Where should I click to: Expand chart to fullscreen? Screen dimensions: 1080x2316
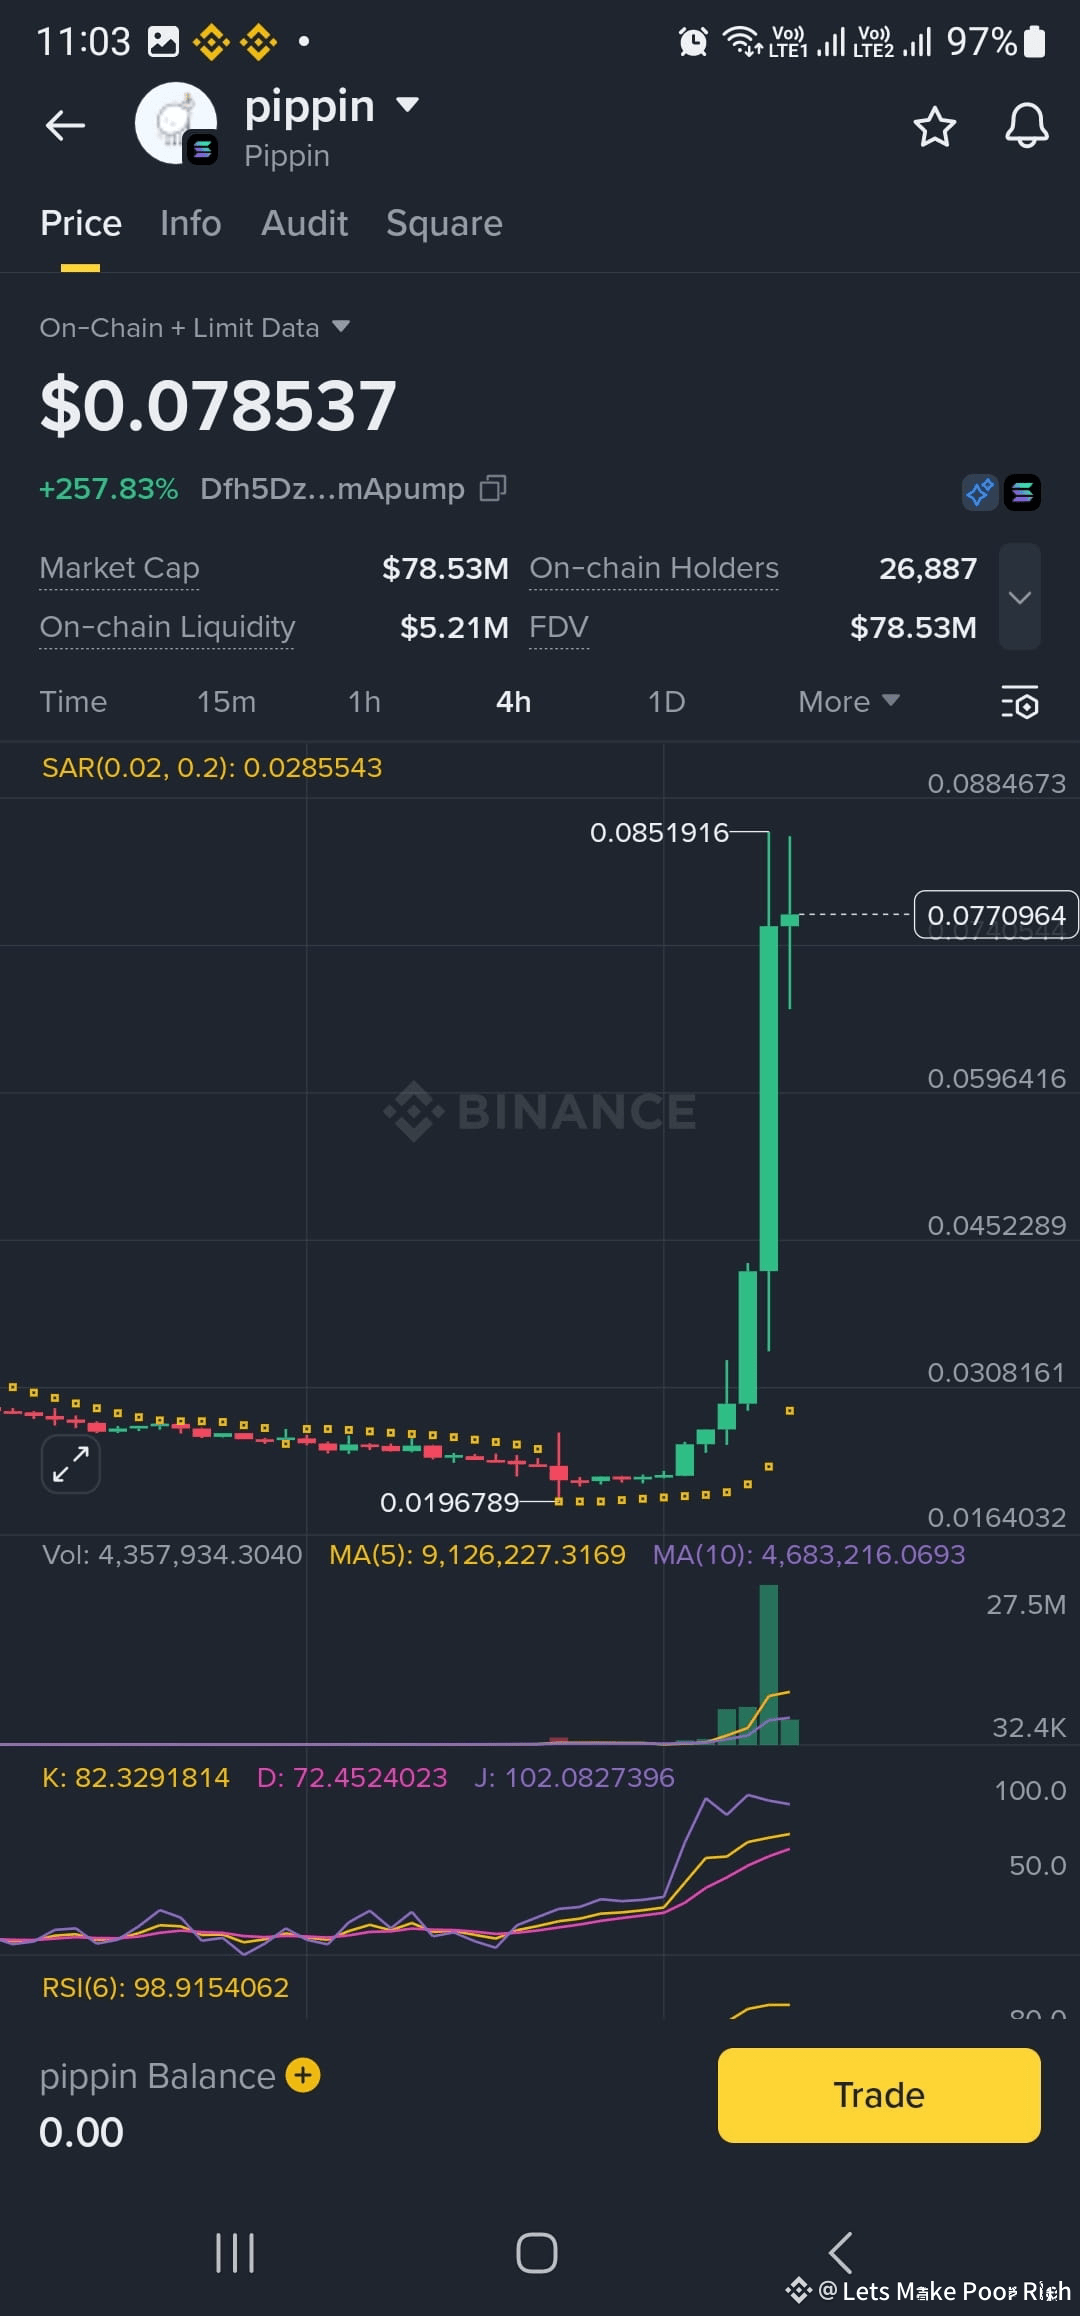tap(71, 1464)
